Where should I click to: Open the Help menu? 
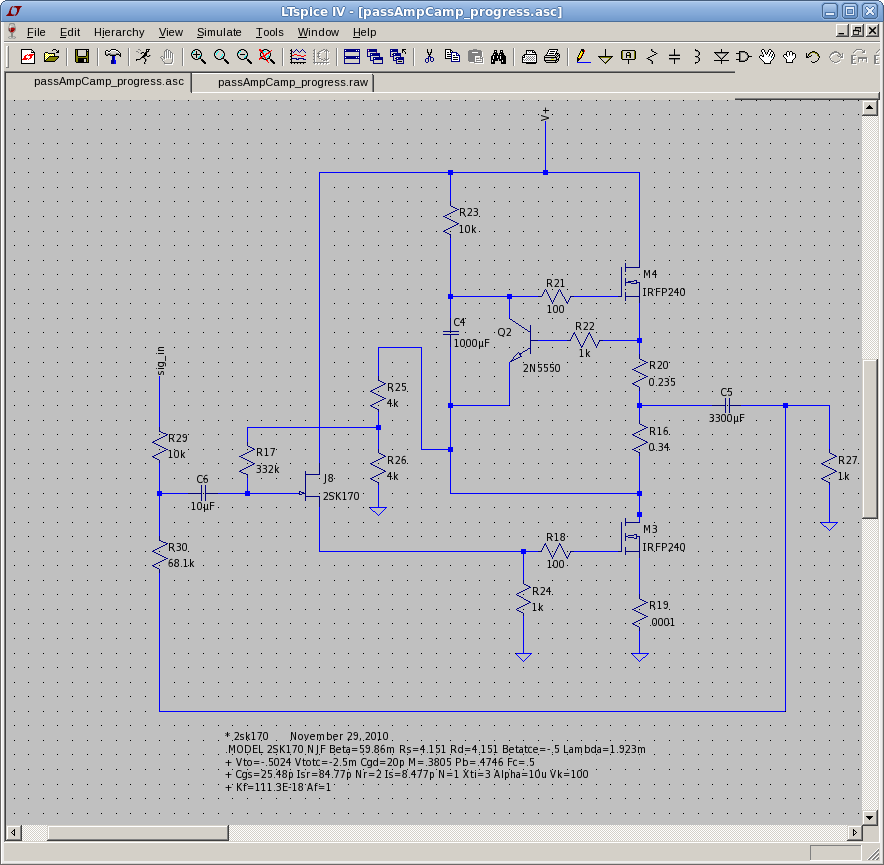(364, 32)
